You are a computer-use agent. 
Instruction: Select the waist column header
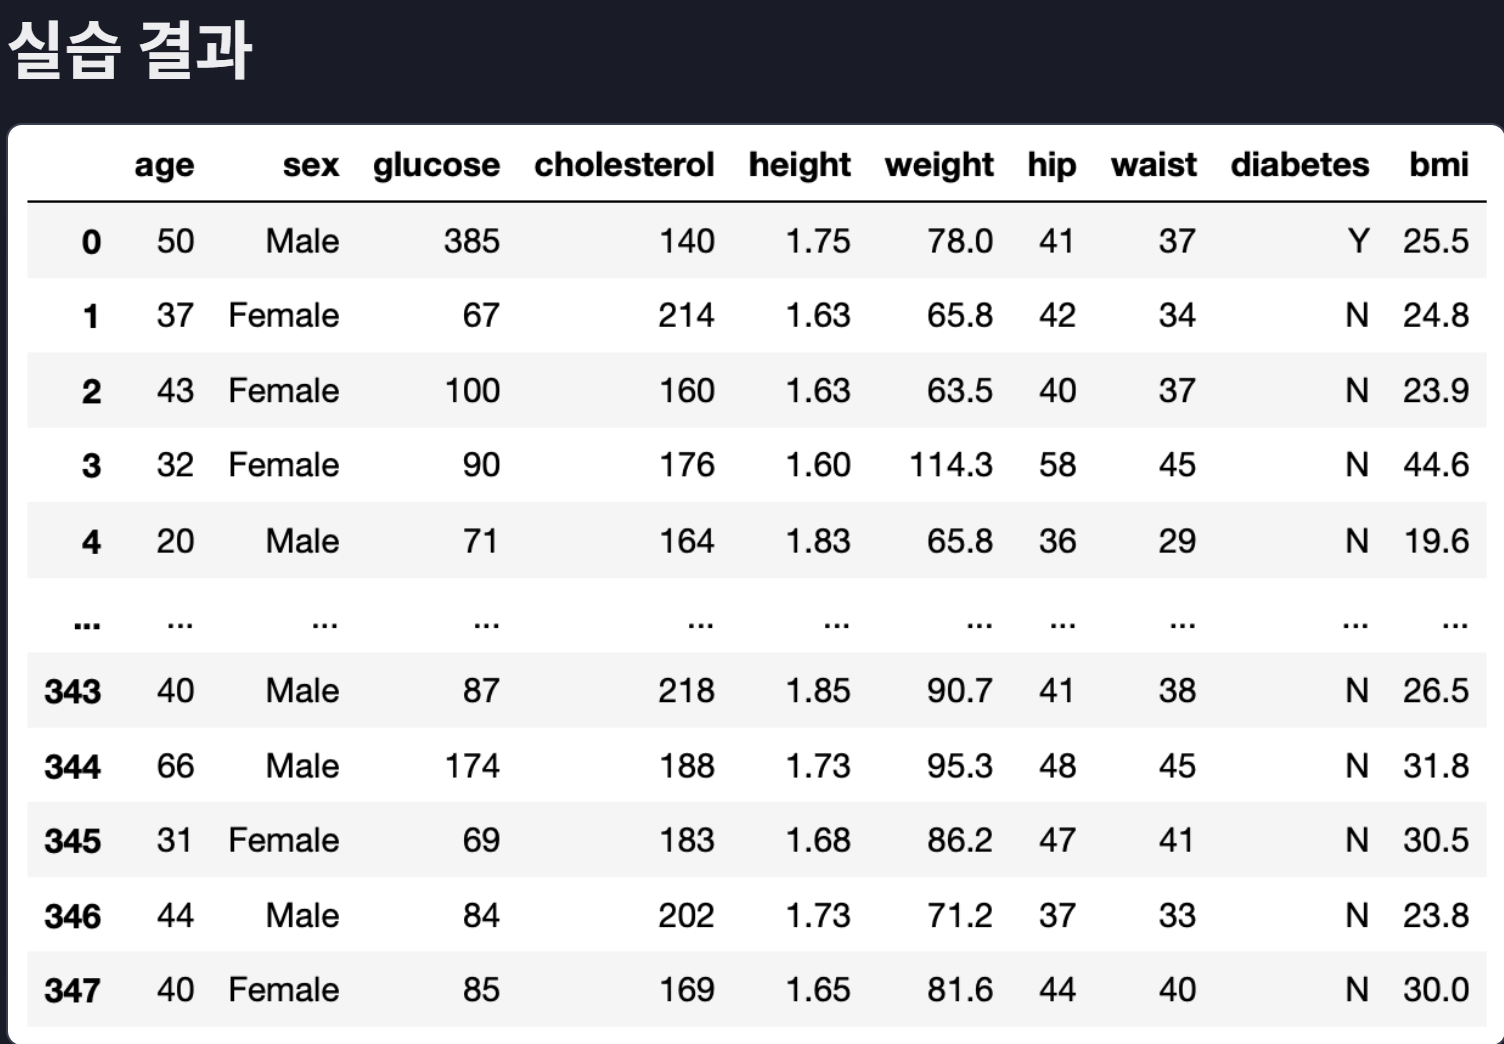pos(1153,164)
